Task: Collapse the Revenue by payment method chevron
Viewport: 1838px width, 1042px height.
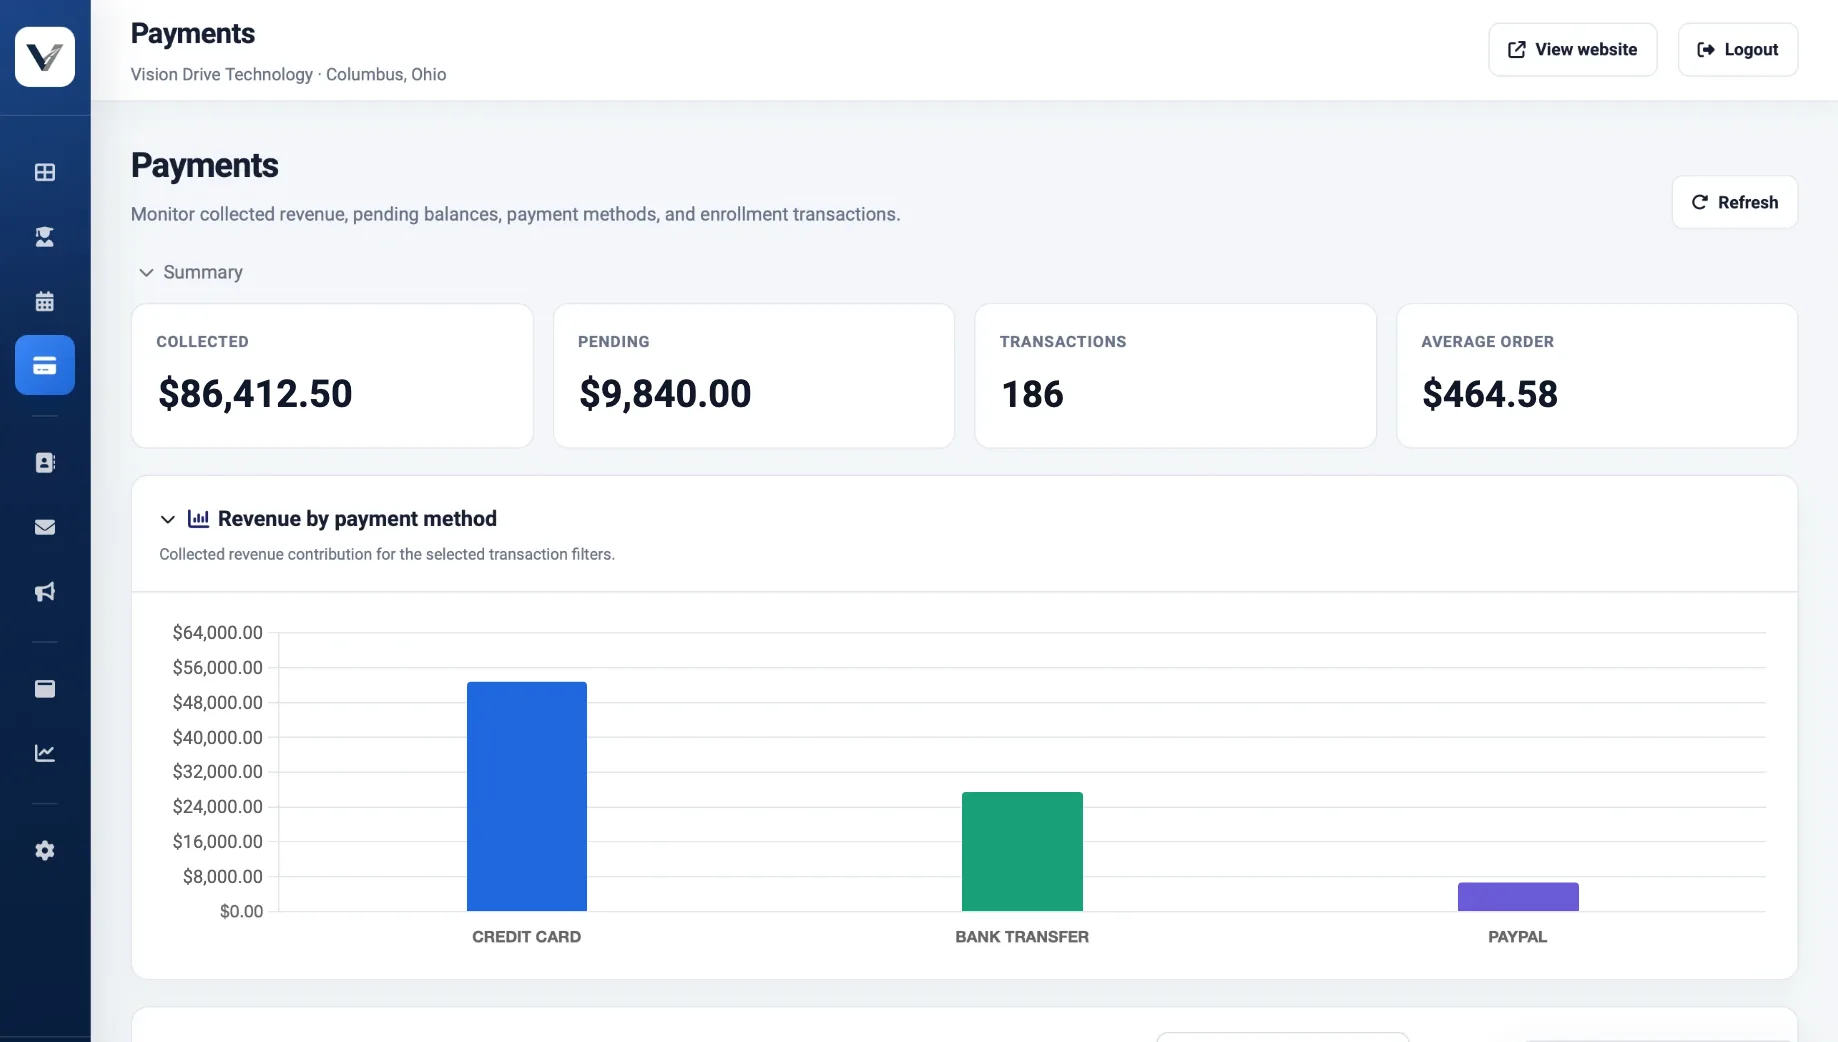Action: click(x=168, y=519)
